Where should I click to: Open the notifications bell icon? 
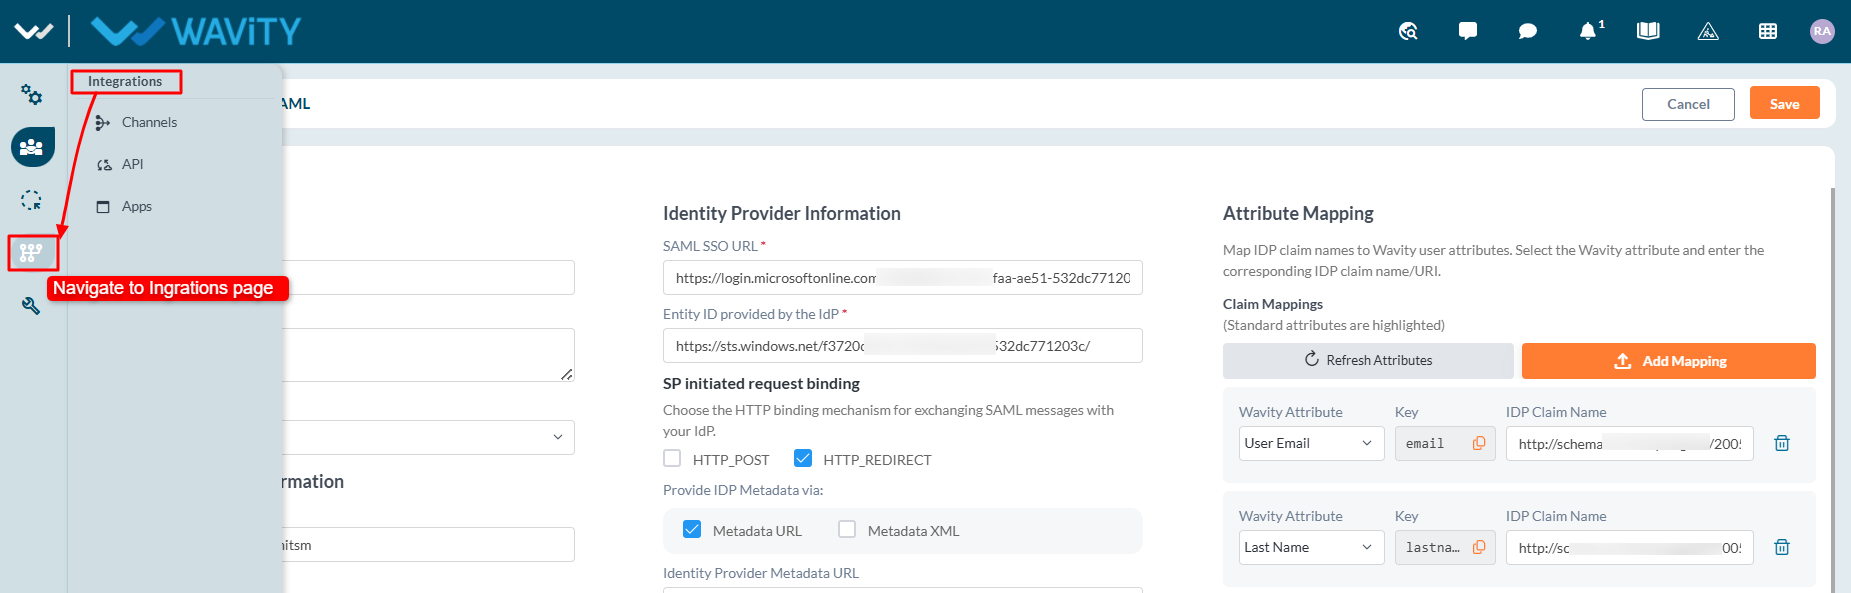point(1588,31)
